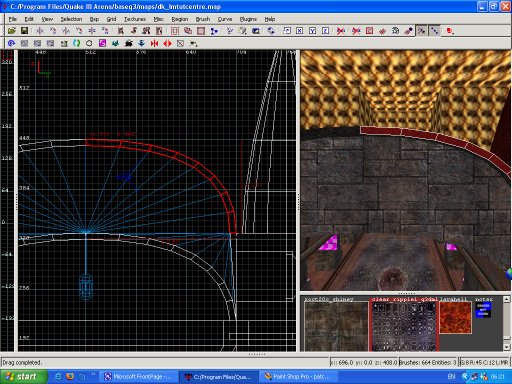Screen dimensions: 512x384
Task: Activate the blue Clipper tool icon
Action: [x=214, y=31]
